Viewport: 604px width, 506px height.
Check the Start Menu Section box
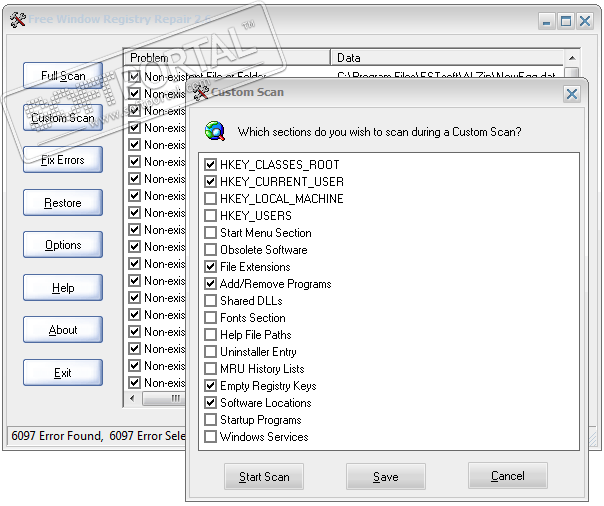pos(210,233)
